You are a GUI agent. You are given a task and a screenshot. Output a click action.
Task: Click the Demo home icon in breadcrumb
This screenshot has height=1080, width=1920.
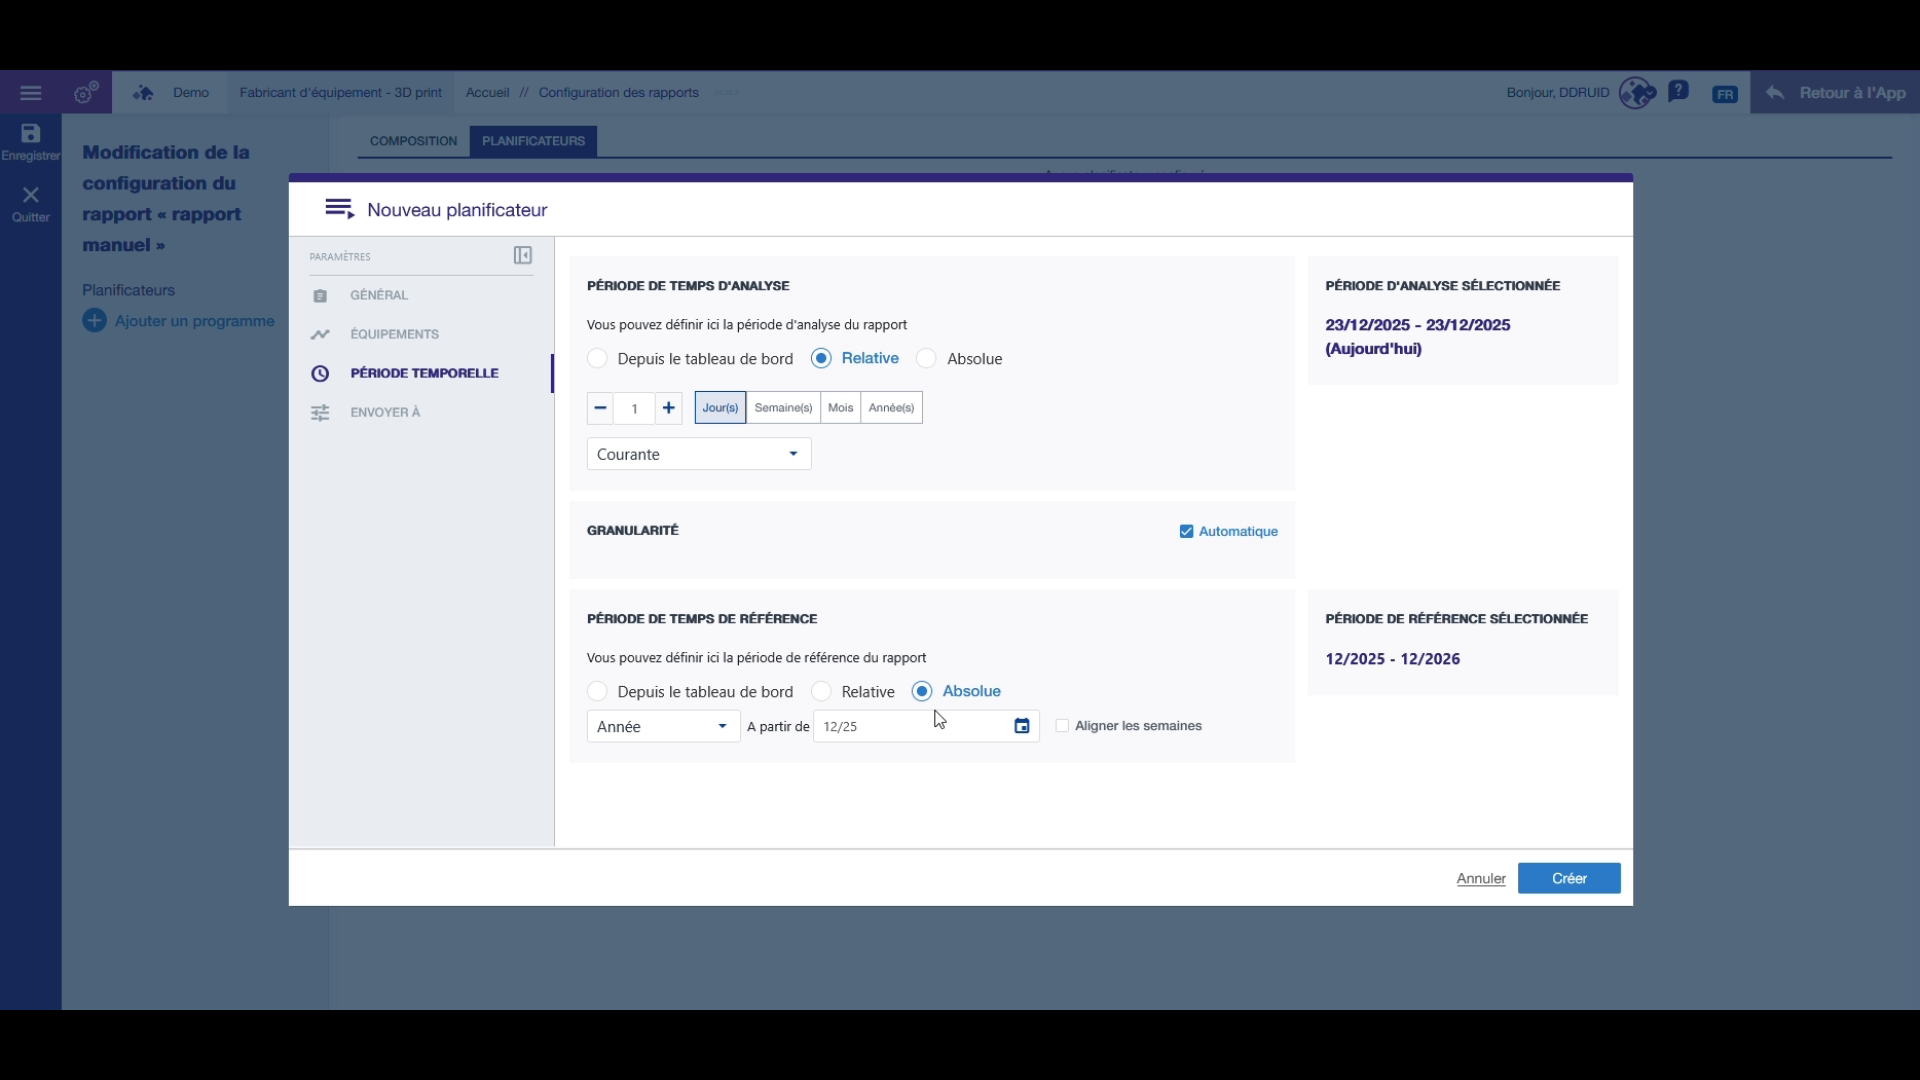click(143, 93)
